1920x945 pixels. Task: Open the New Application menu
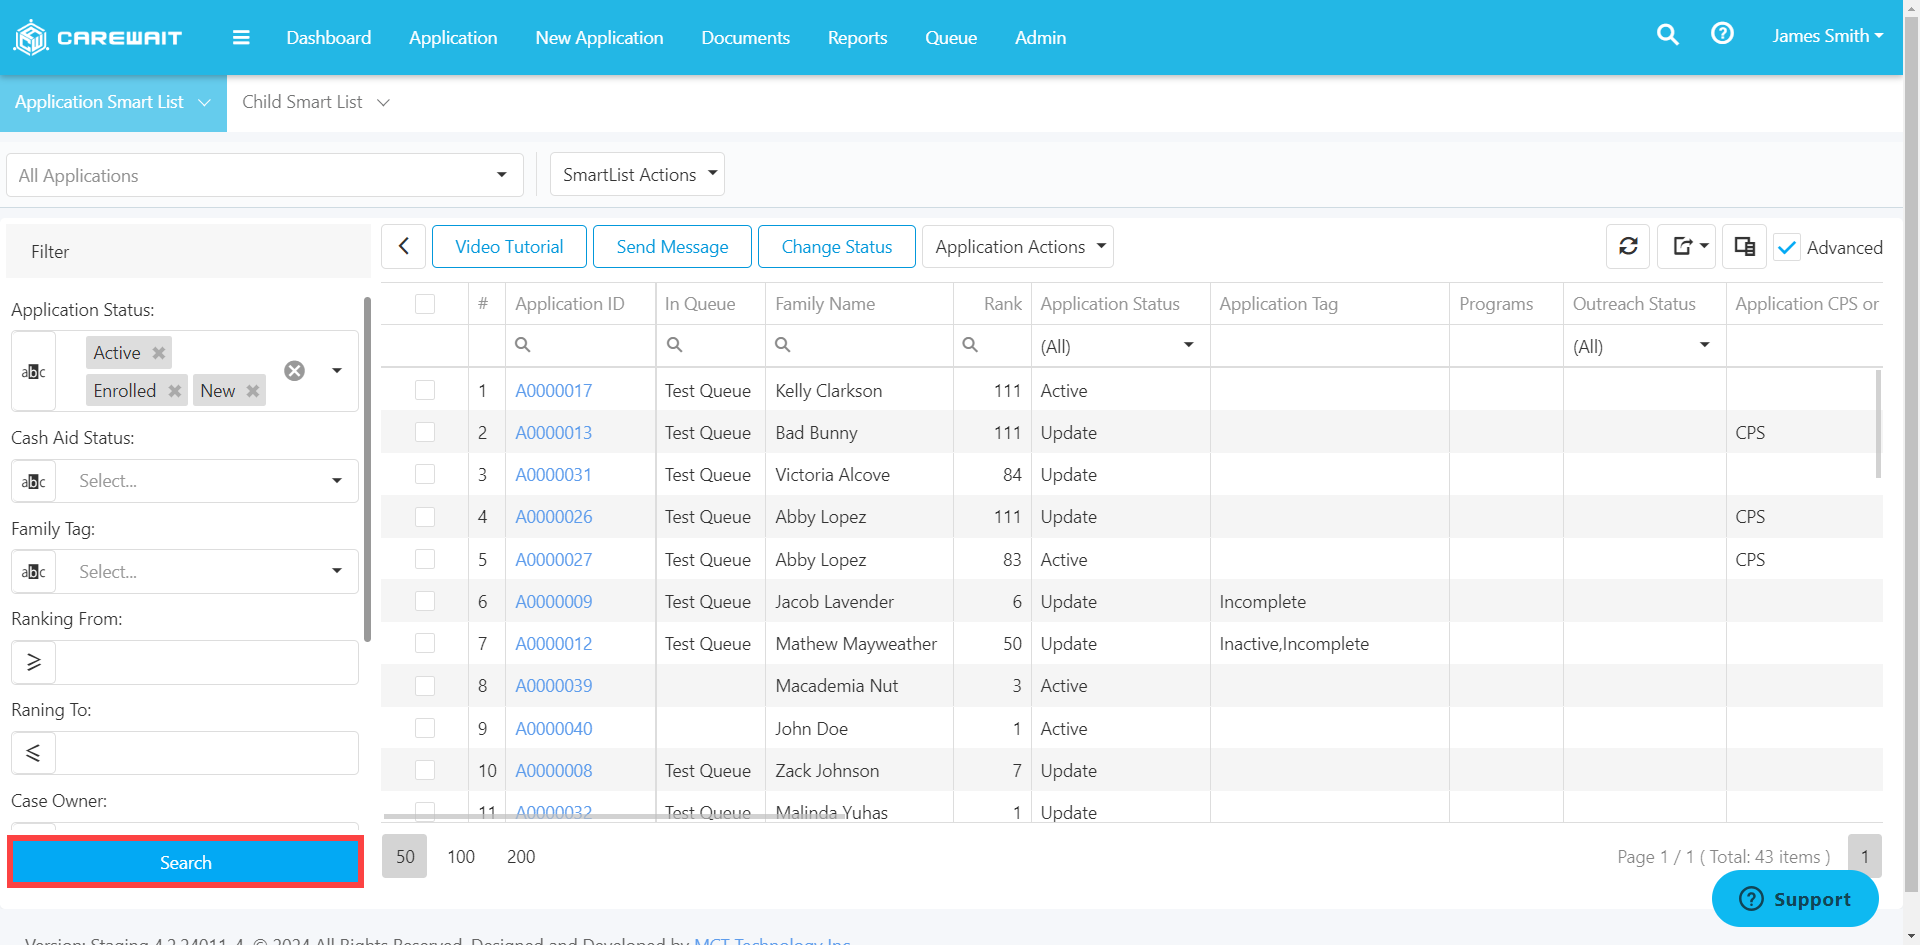click(599, 37)
